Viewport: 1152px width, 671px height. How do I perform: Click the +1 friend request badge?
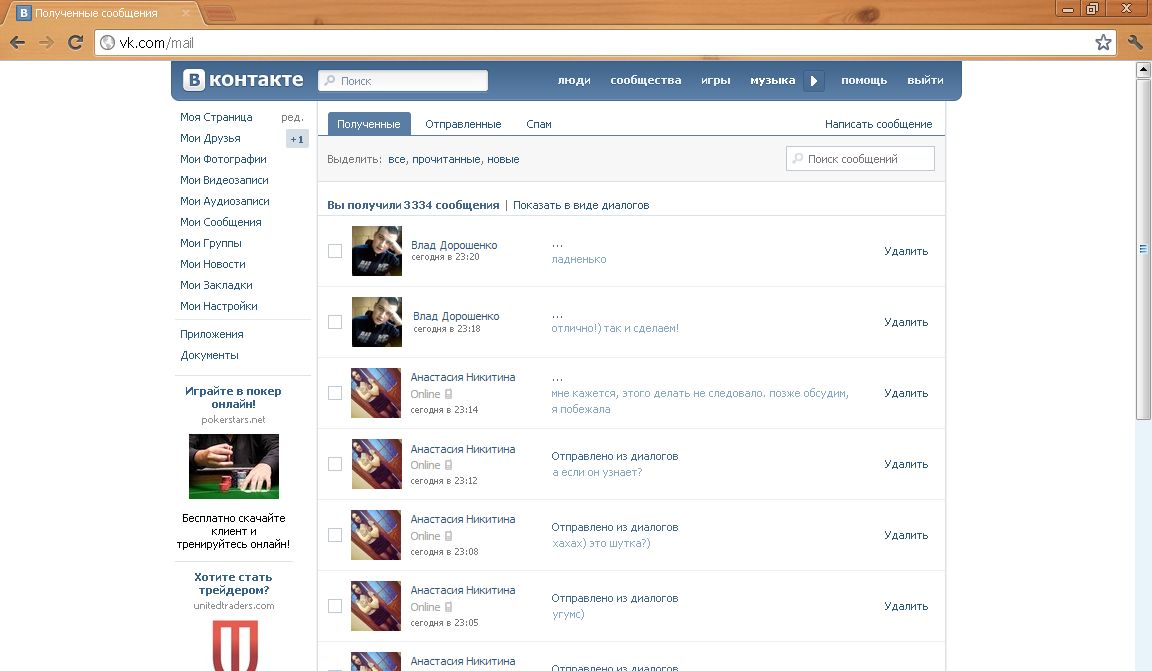click(x=297, y=139)
